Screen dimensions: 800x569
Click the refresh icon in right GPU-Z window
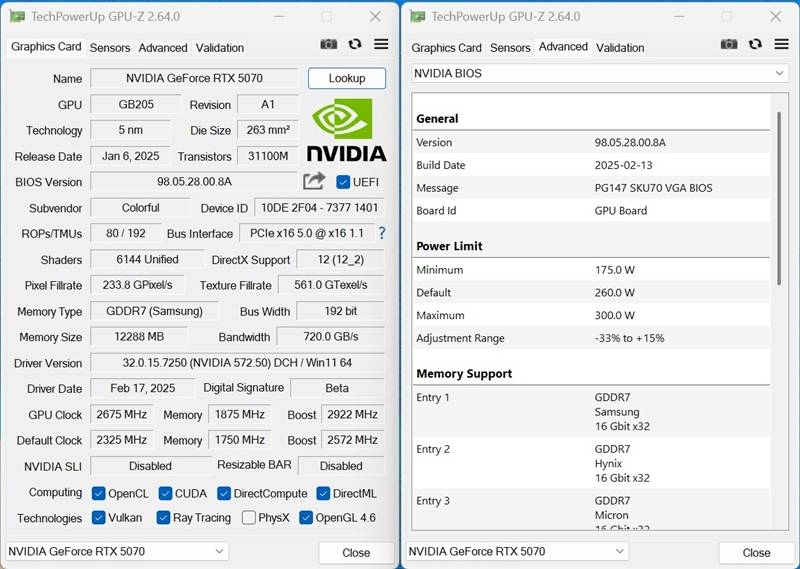click(755, 44)
